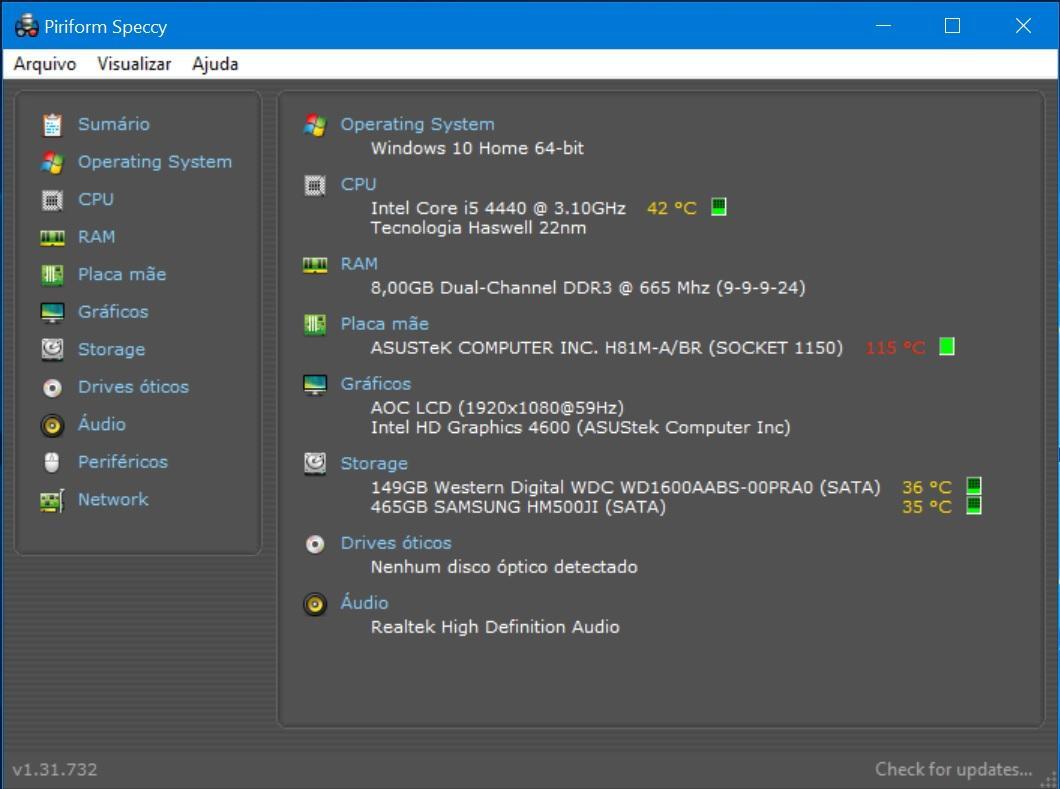1060x789 pixels.
Task: Click the green motherboard temperature indicator icon
Action: 947,347
